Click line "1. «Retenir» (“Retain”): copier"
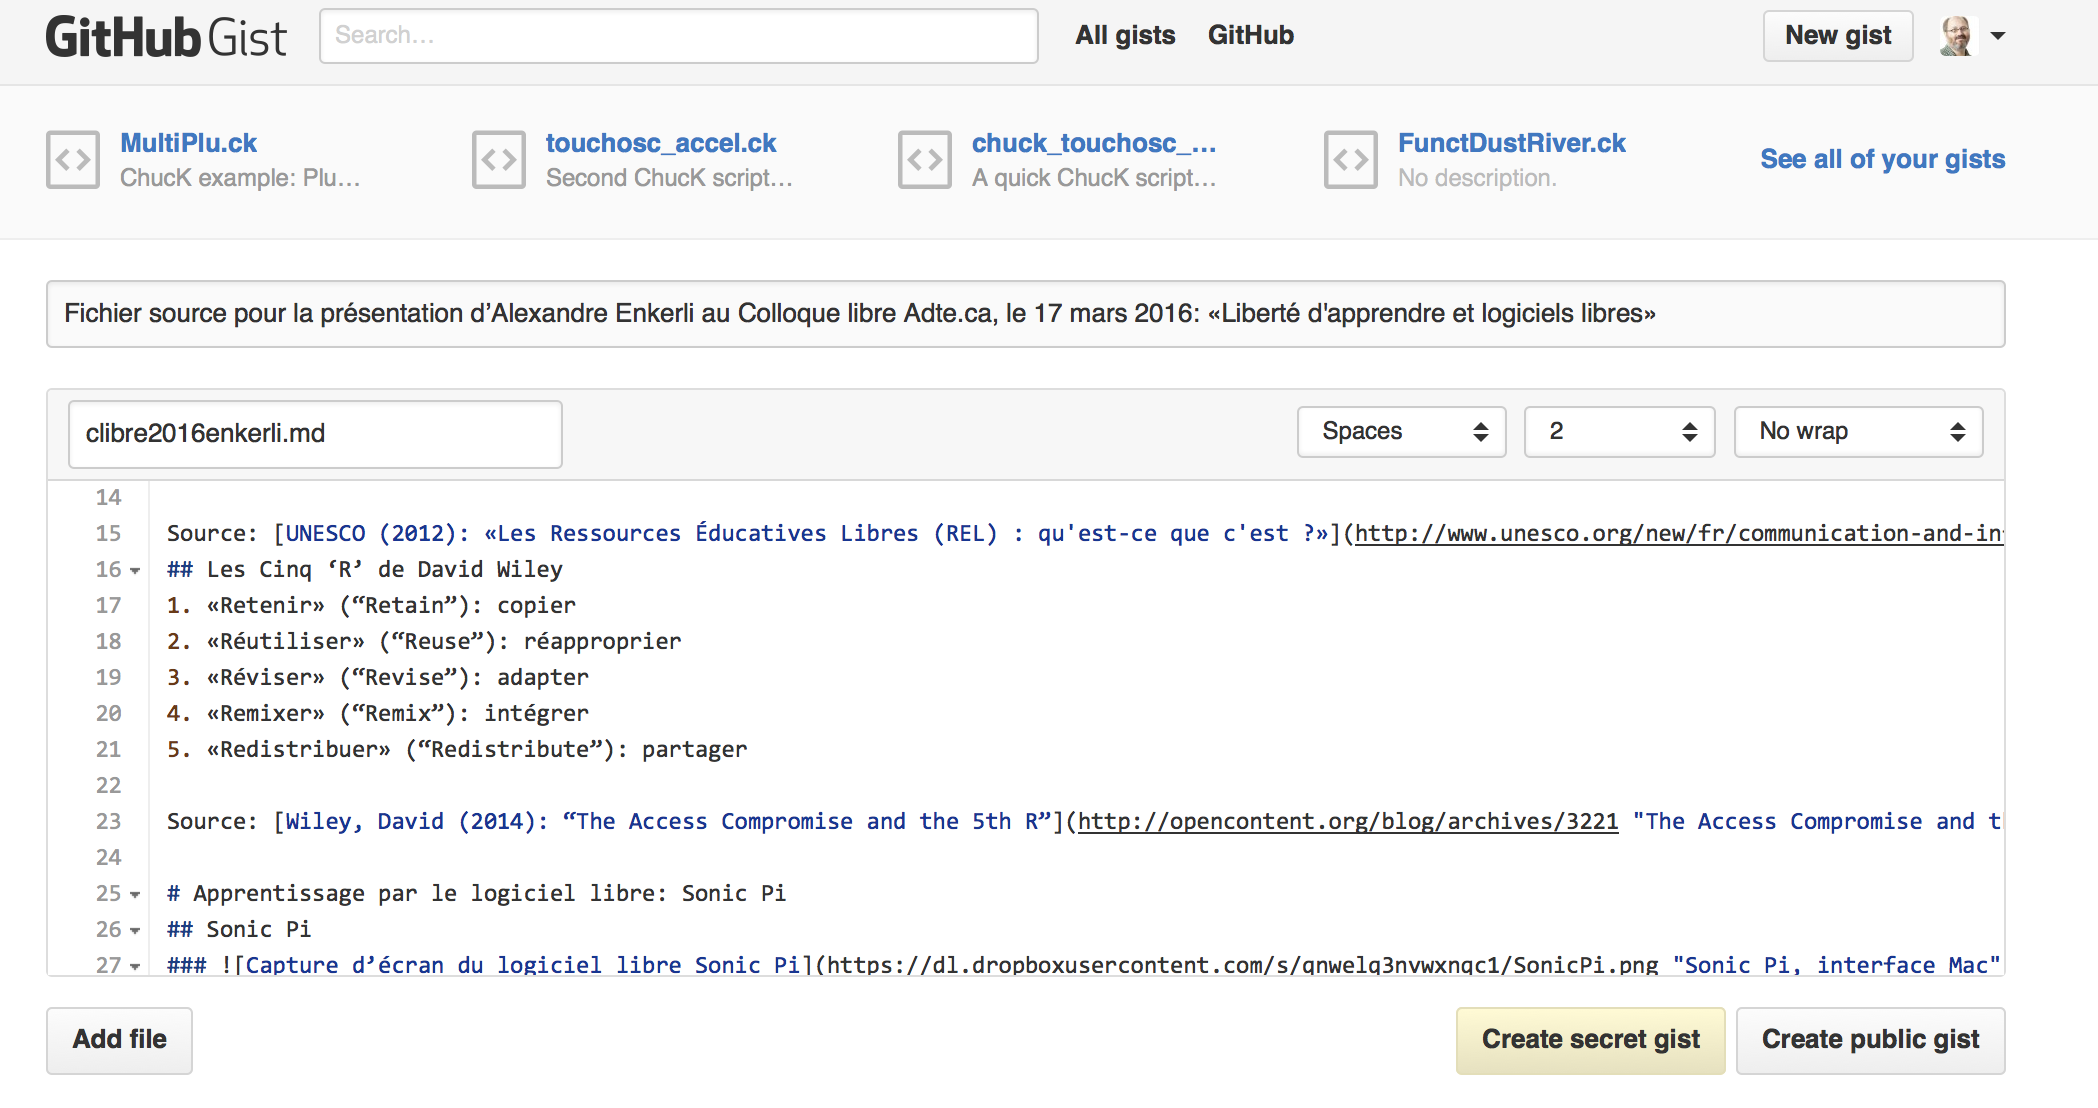 (371, 606)
